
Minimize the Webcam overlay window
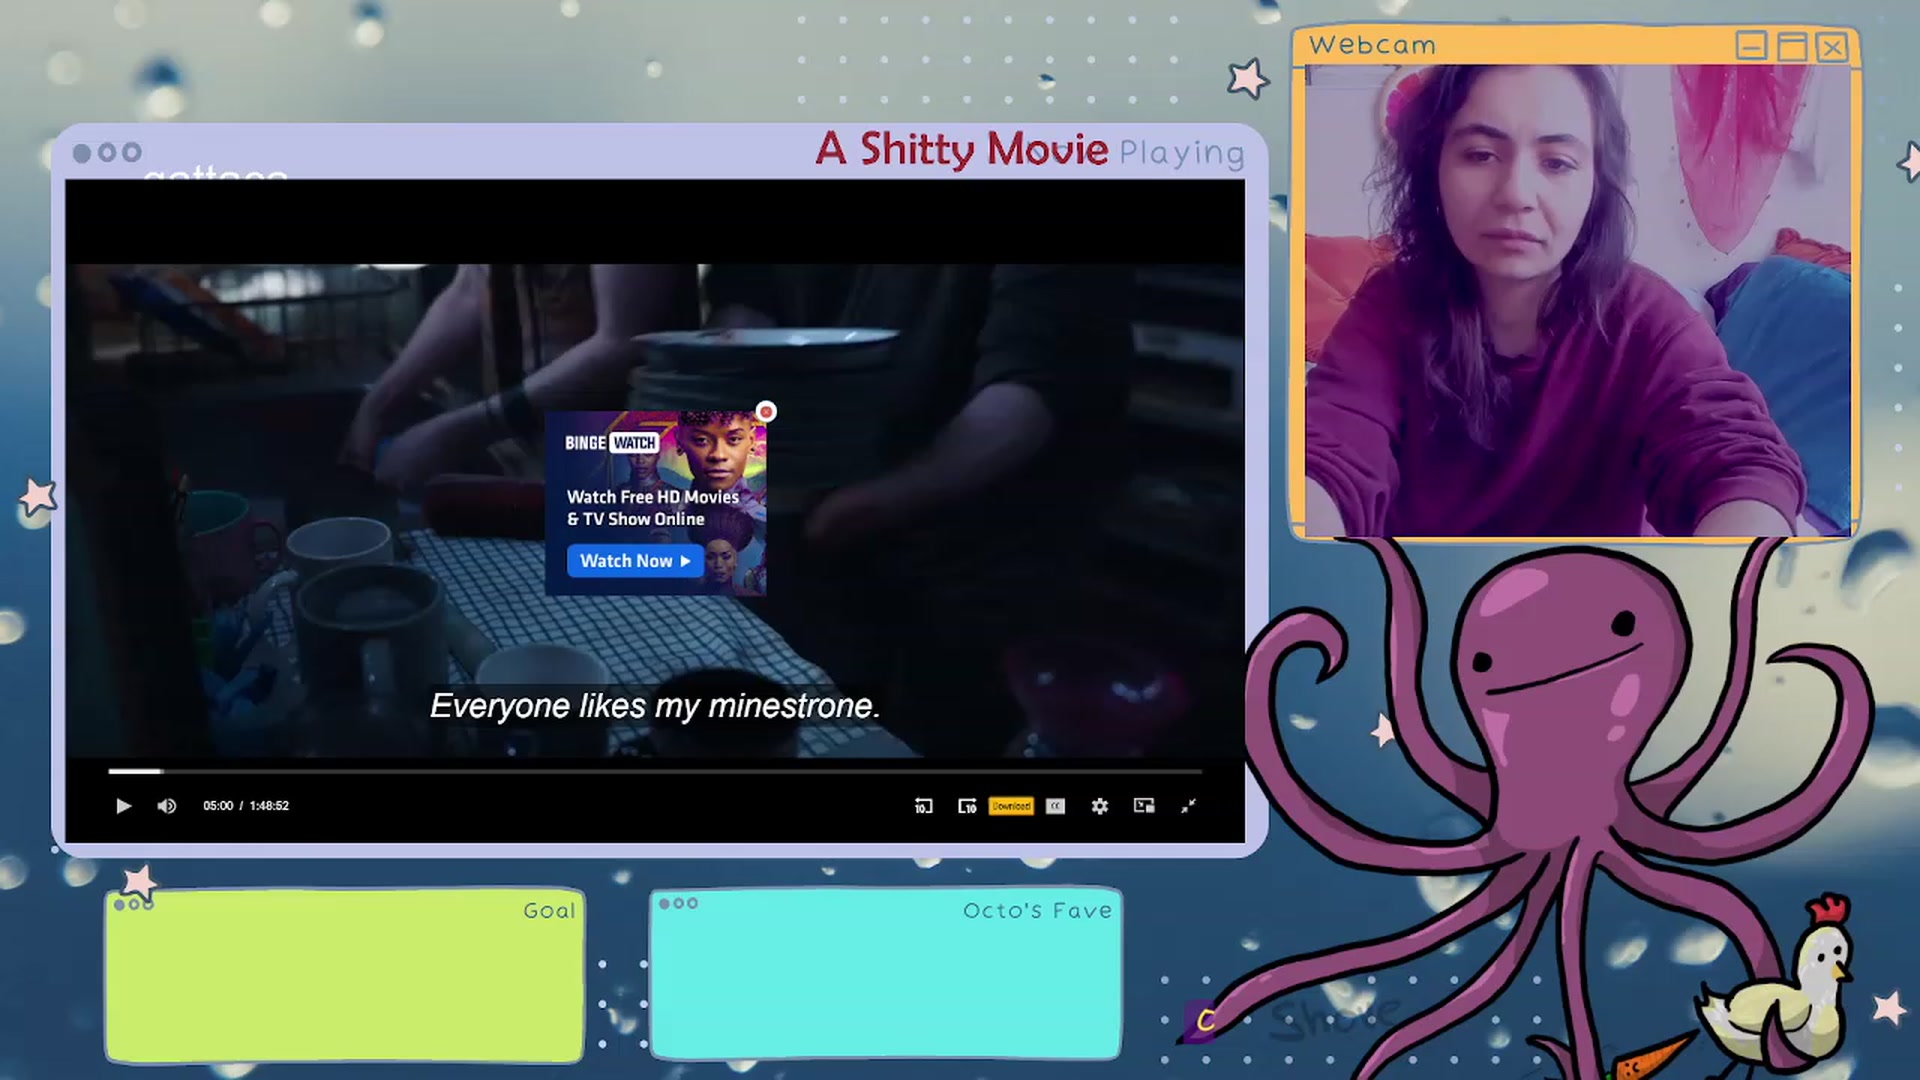point(1751,46)
